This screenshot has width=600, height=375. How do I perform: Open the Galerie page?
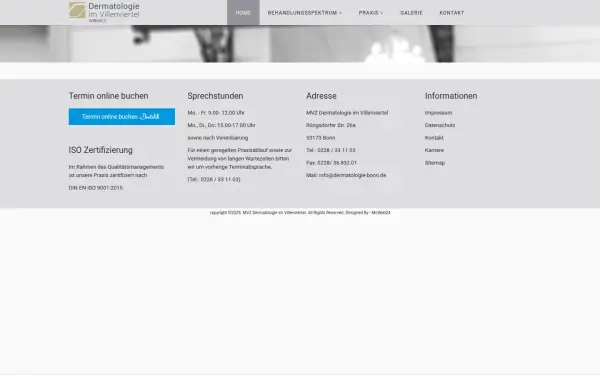(x=411, y=13)
